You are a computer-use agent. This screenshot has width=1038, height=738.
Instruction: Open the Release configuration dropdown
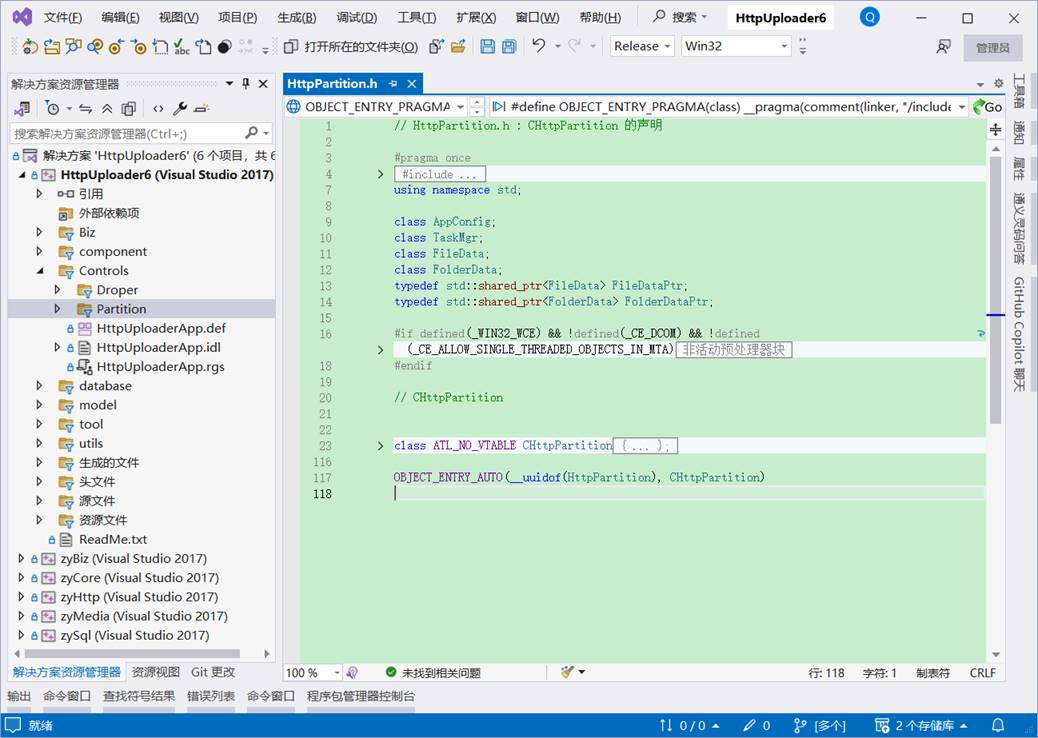pos(642,47)
